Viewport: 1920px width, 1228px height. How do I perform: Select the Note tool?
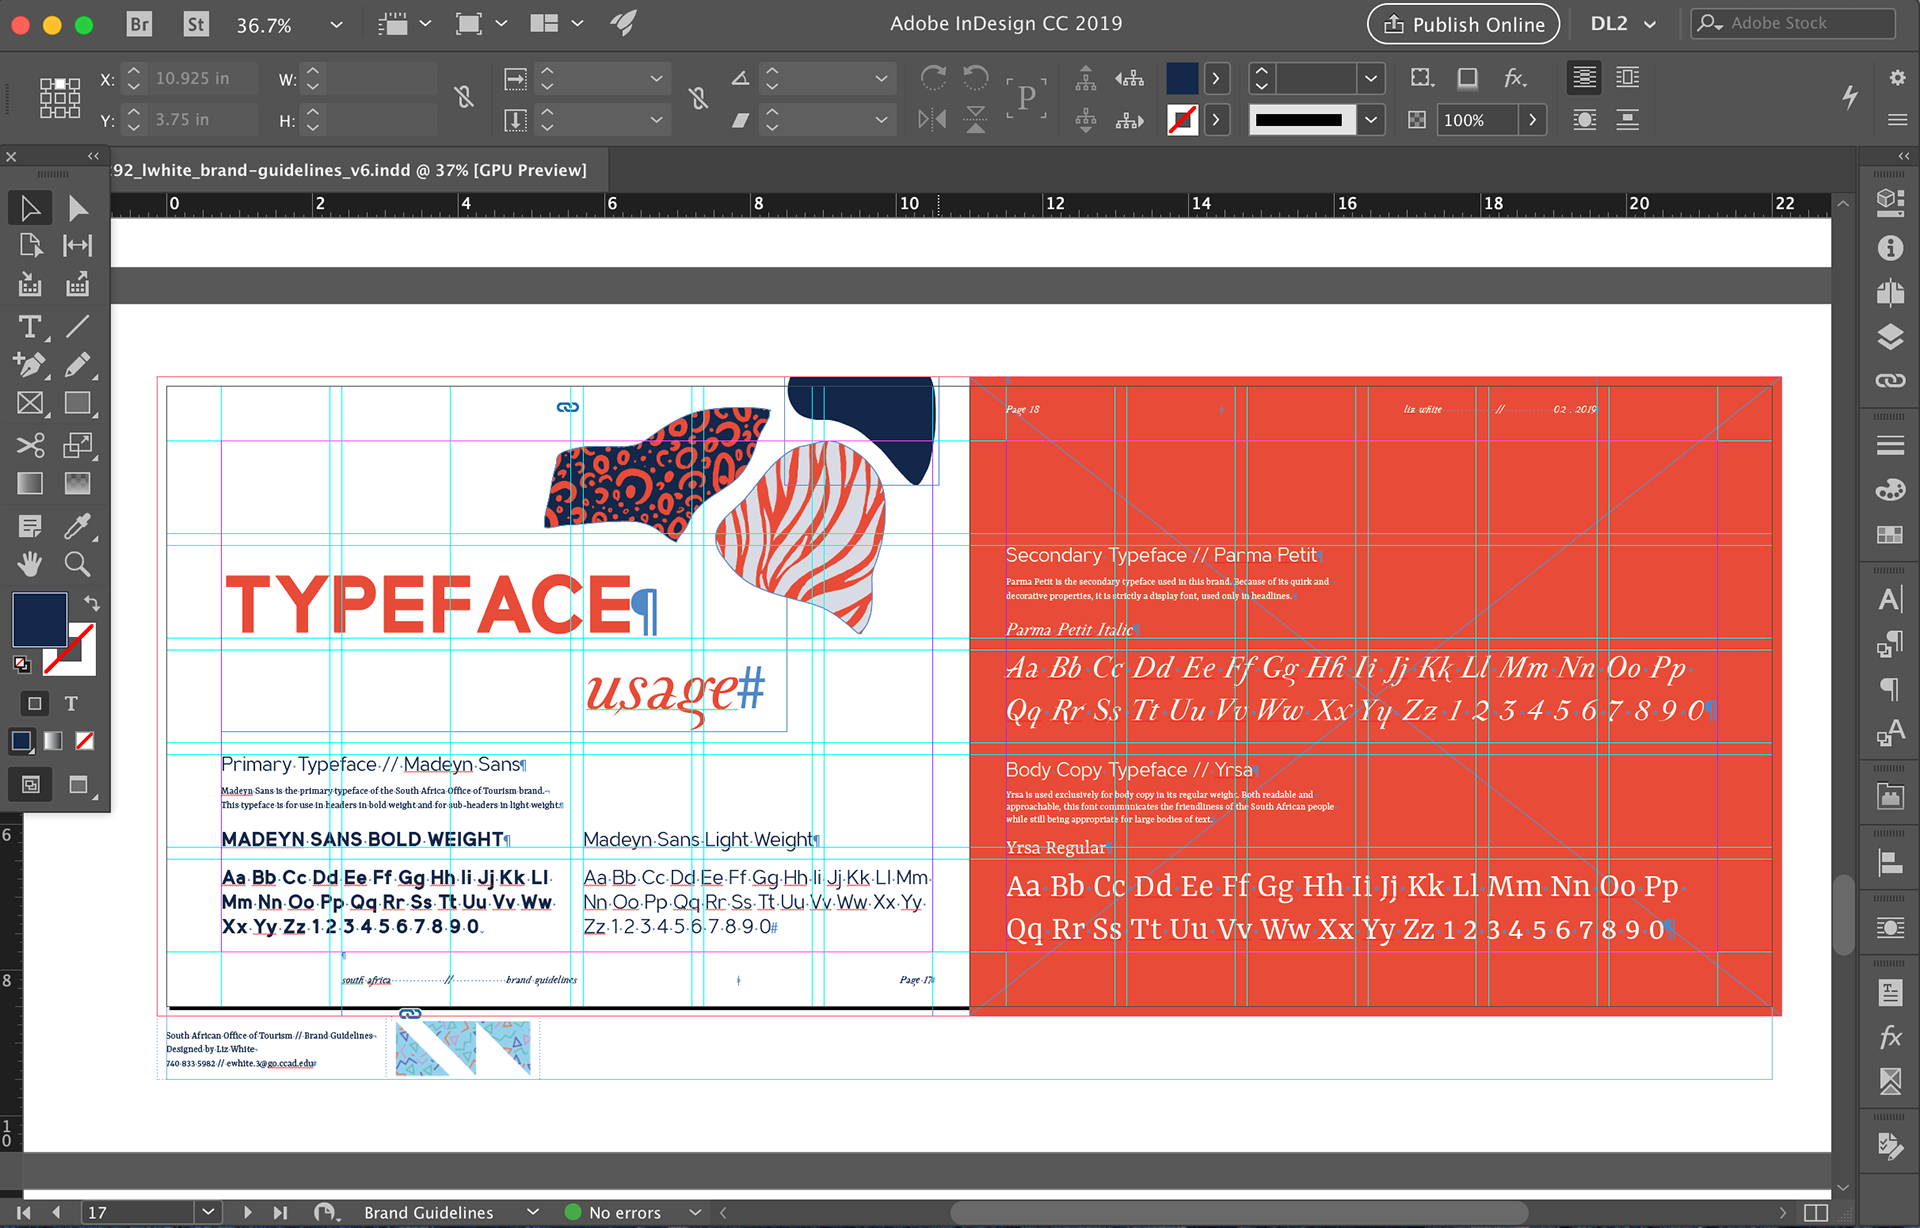point(30,526)
